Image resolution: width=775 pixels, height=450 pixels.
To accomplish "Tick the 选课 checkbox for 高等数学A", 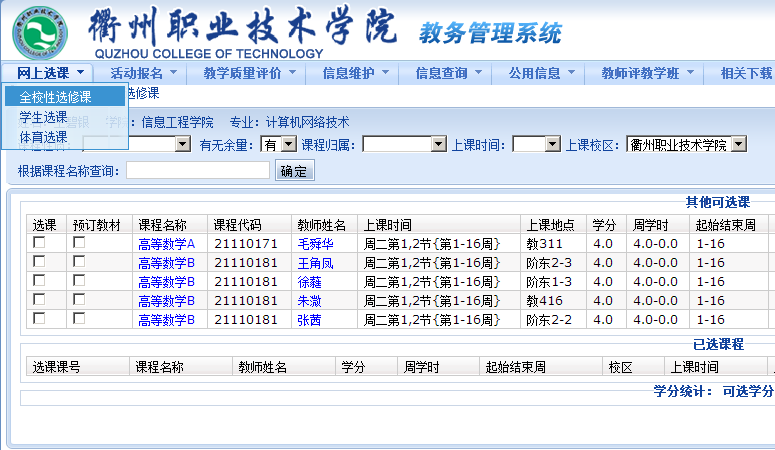I will [39, 243].
